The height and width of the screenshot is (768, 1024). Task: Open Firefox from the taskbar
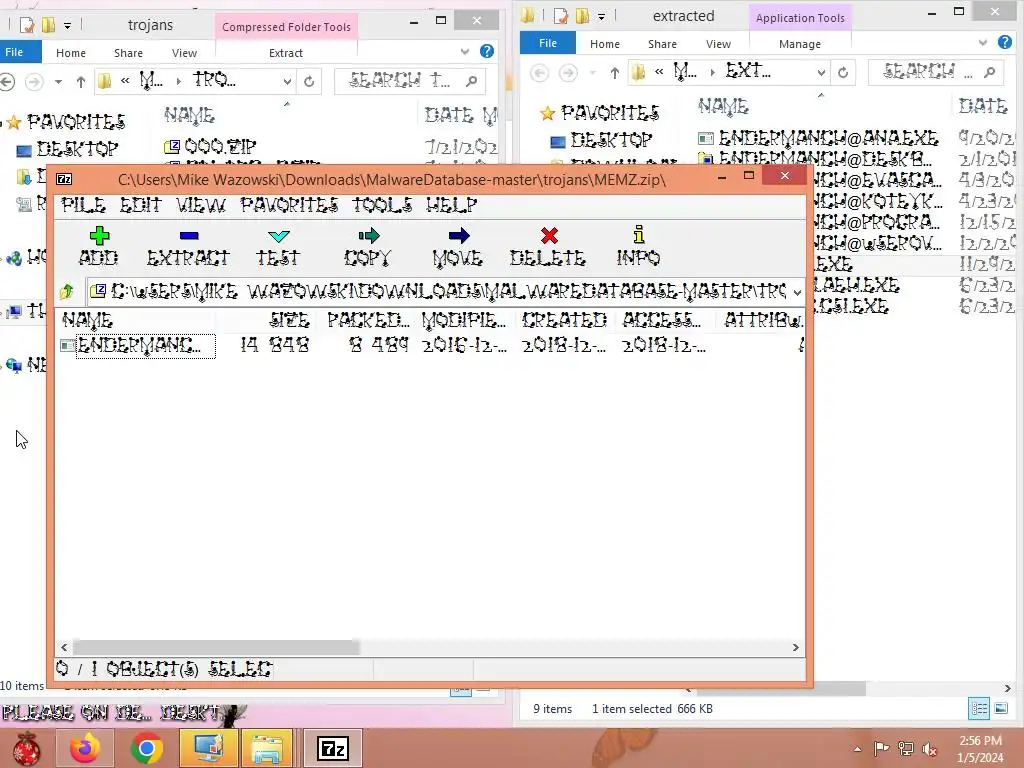tap(85, 748)
